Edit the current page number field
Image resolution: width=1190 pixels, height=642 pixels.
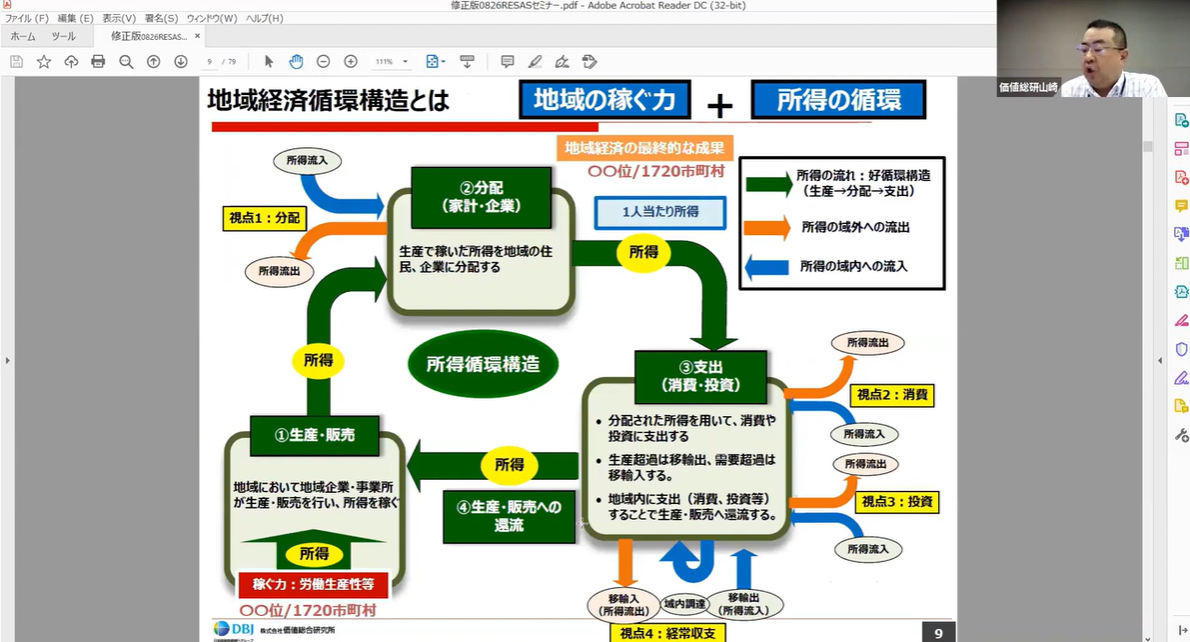tap(209, 61)
